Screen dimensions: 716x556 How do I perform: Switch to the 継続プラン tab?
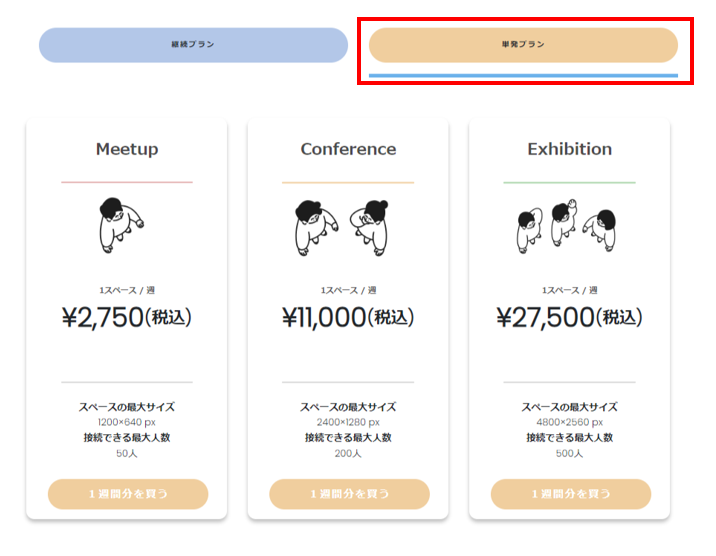pyautogui.click(x=193, y=45)
